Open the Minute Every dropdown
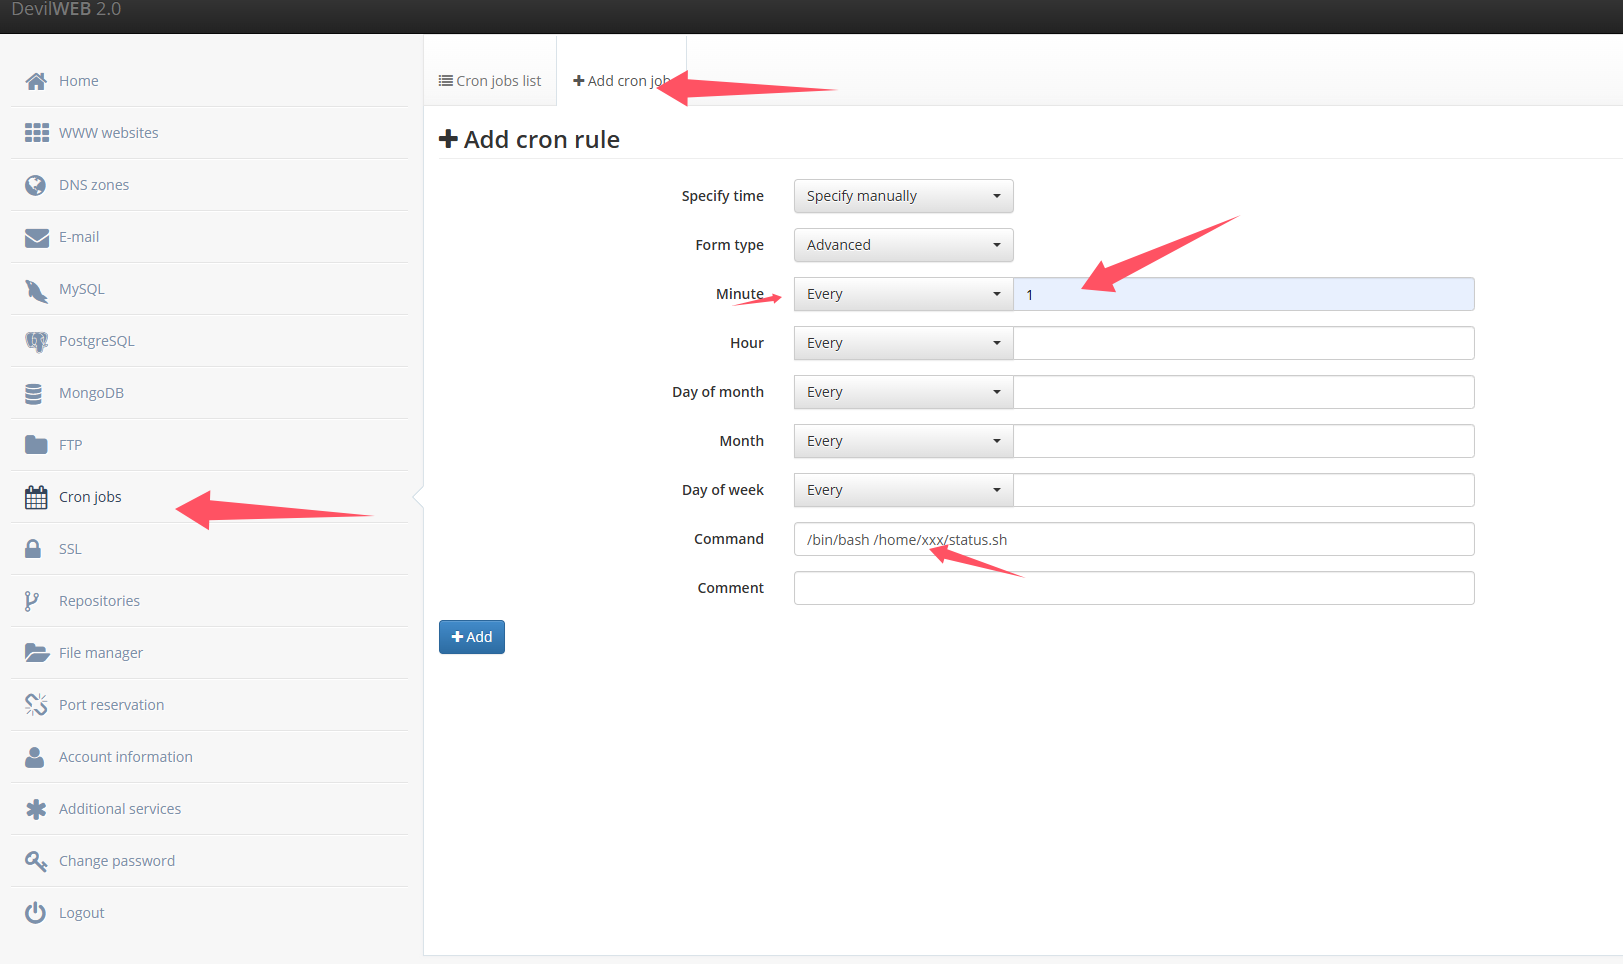Viewport: 1623px width, 964px height. coord(903,294)
